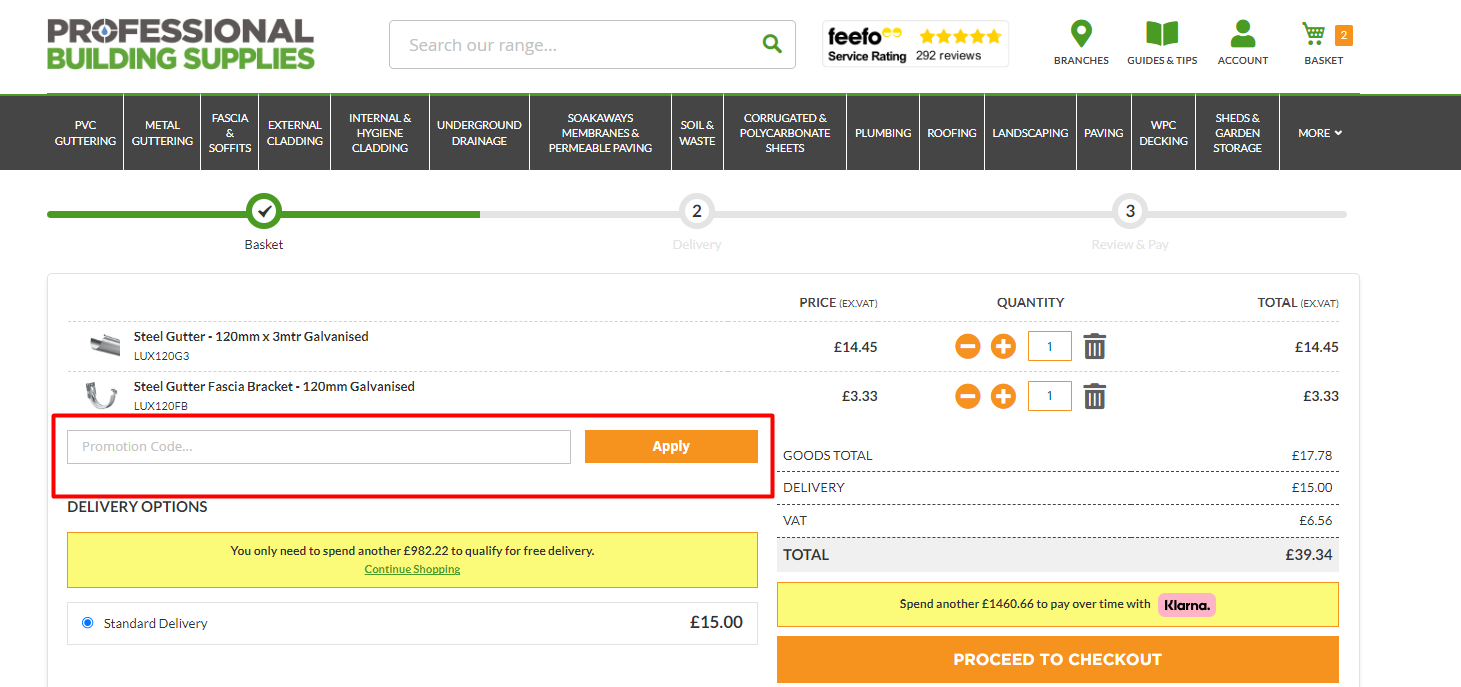View the Basket cart icon

pyautogui.click(x=1317, y=33)
